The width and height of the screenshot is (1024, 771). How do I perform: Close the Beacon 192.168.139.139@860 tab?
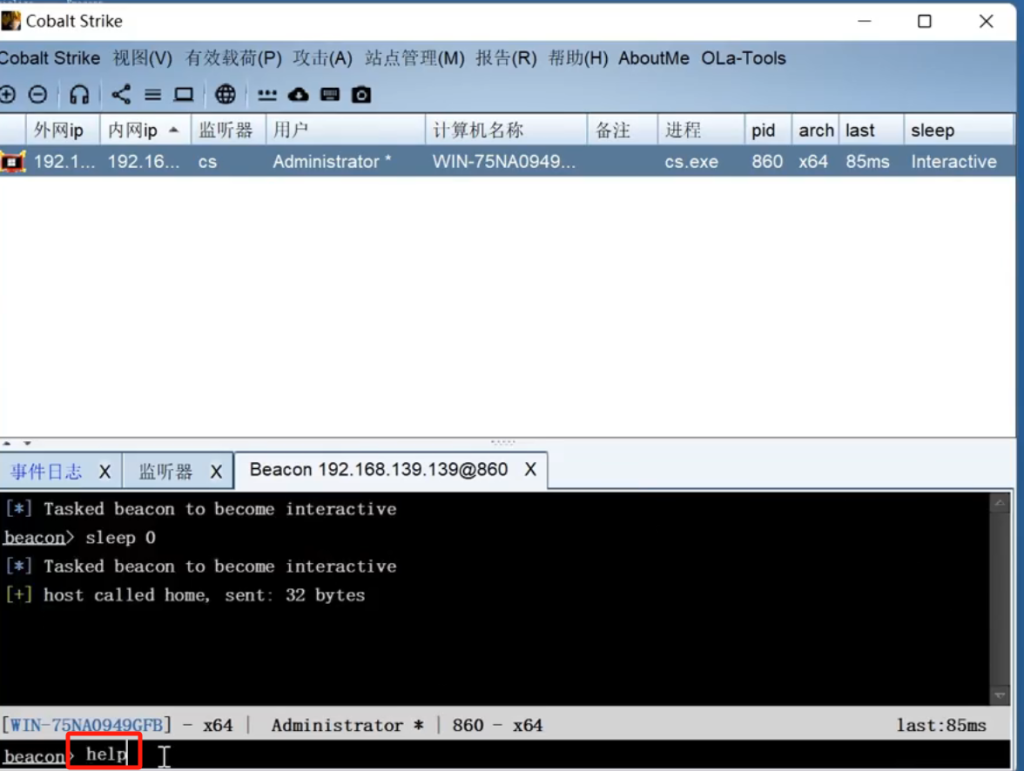[x=530, y=469]
